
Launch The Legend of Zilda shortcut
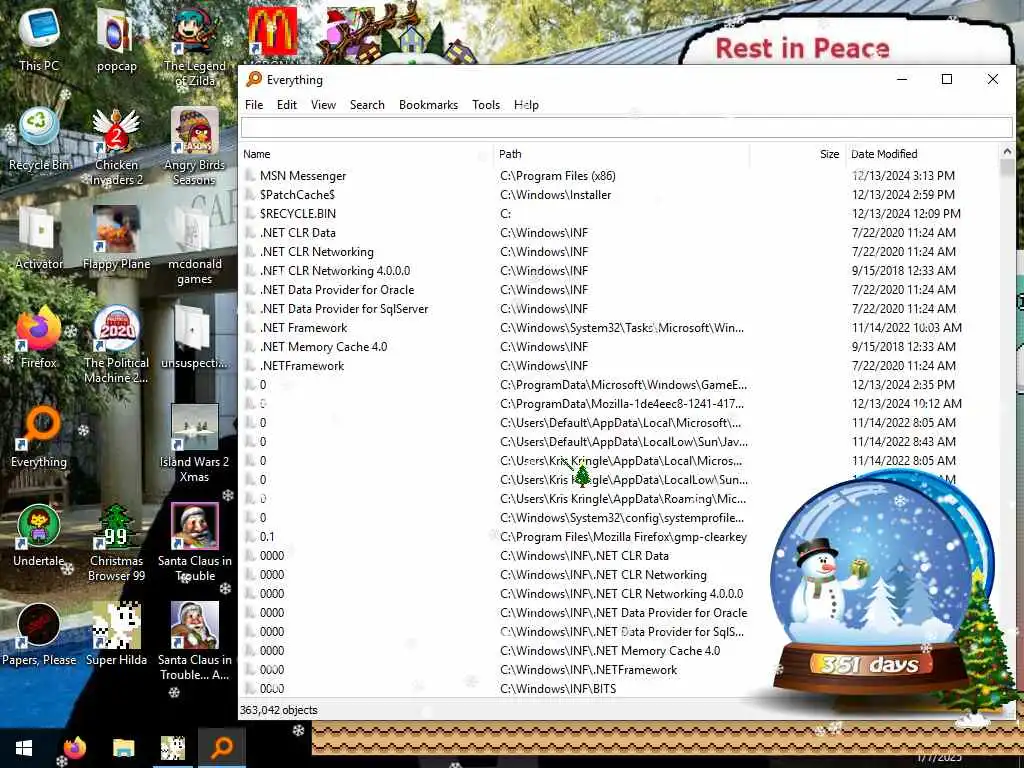(x=195, y=46)
